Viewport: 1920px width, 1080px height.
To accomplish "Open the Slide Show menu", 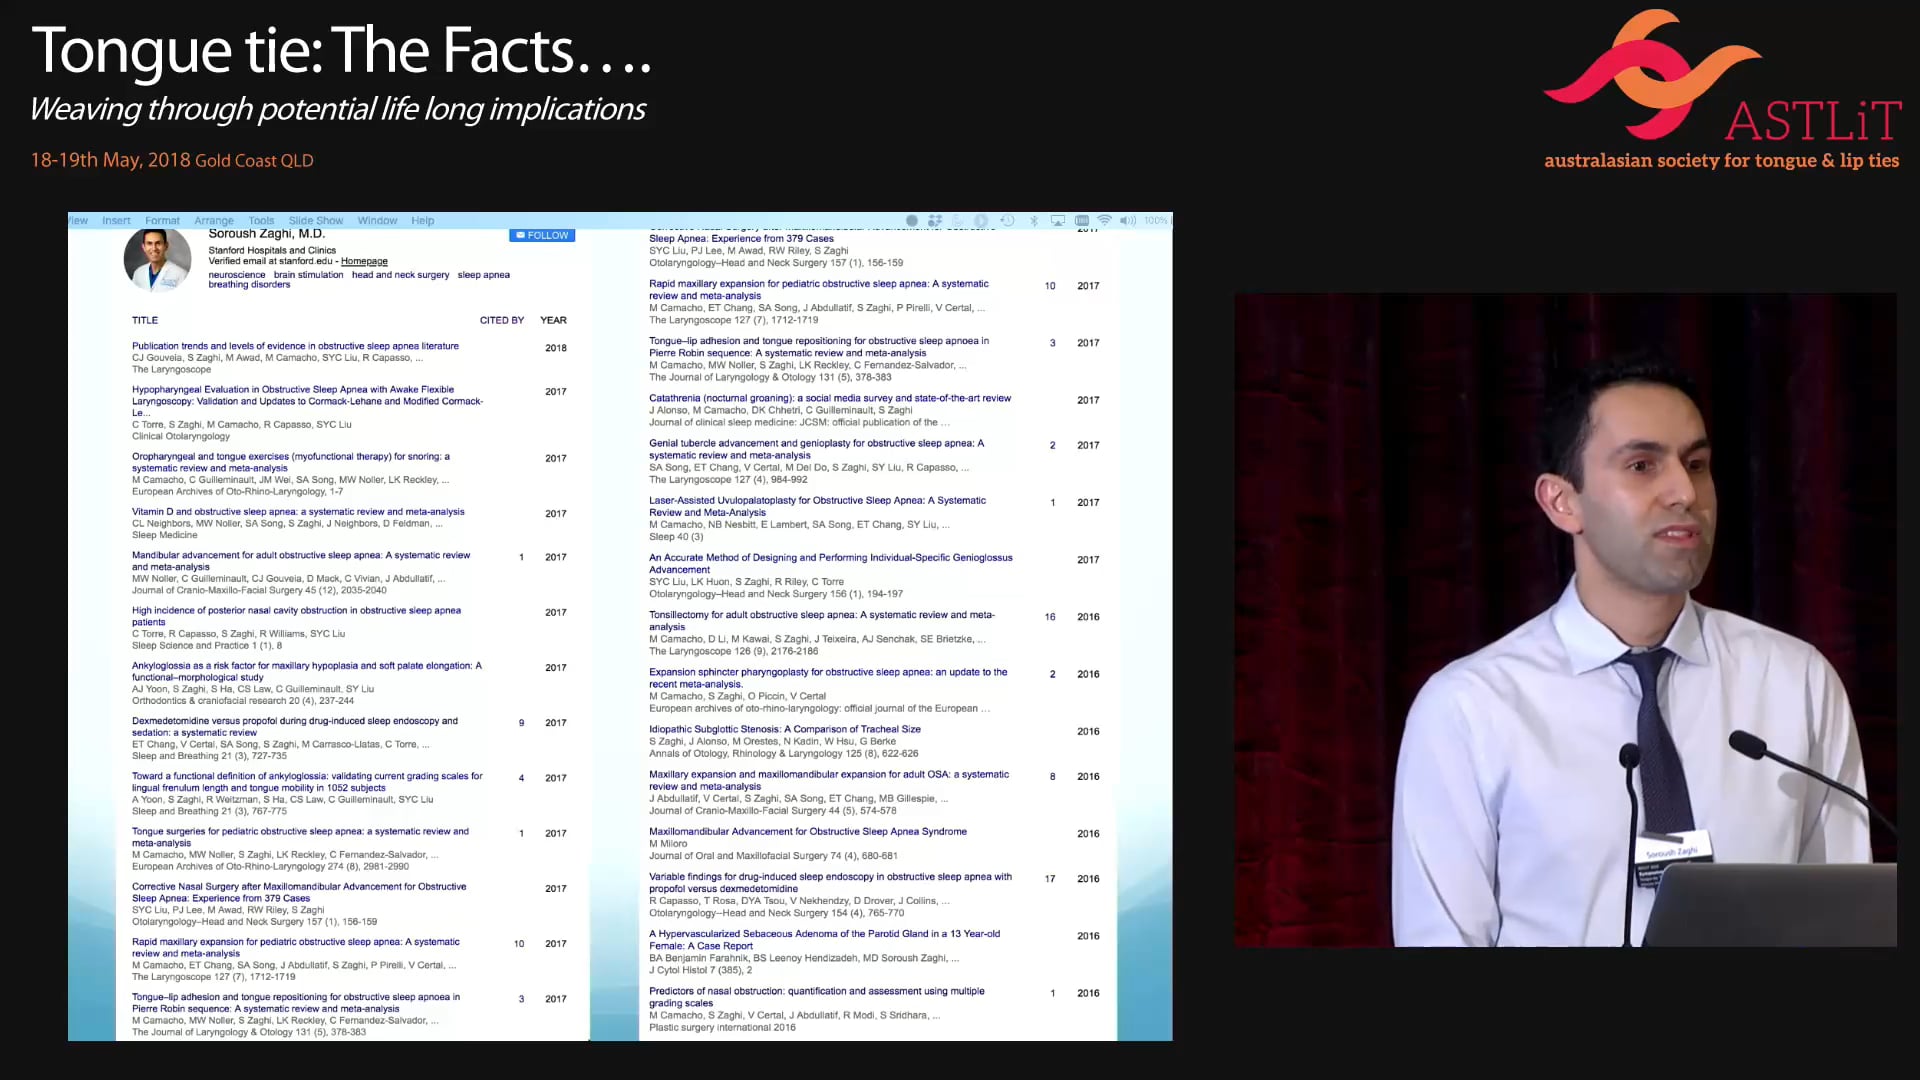I will (x=316, y=221).
